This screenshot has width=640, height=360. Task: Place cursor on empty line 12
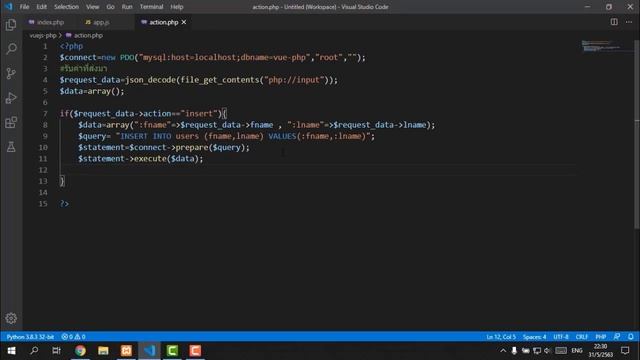click(x=318, y=170)
